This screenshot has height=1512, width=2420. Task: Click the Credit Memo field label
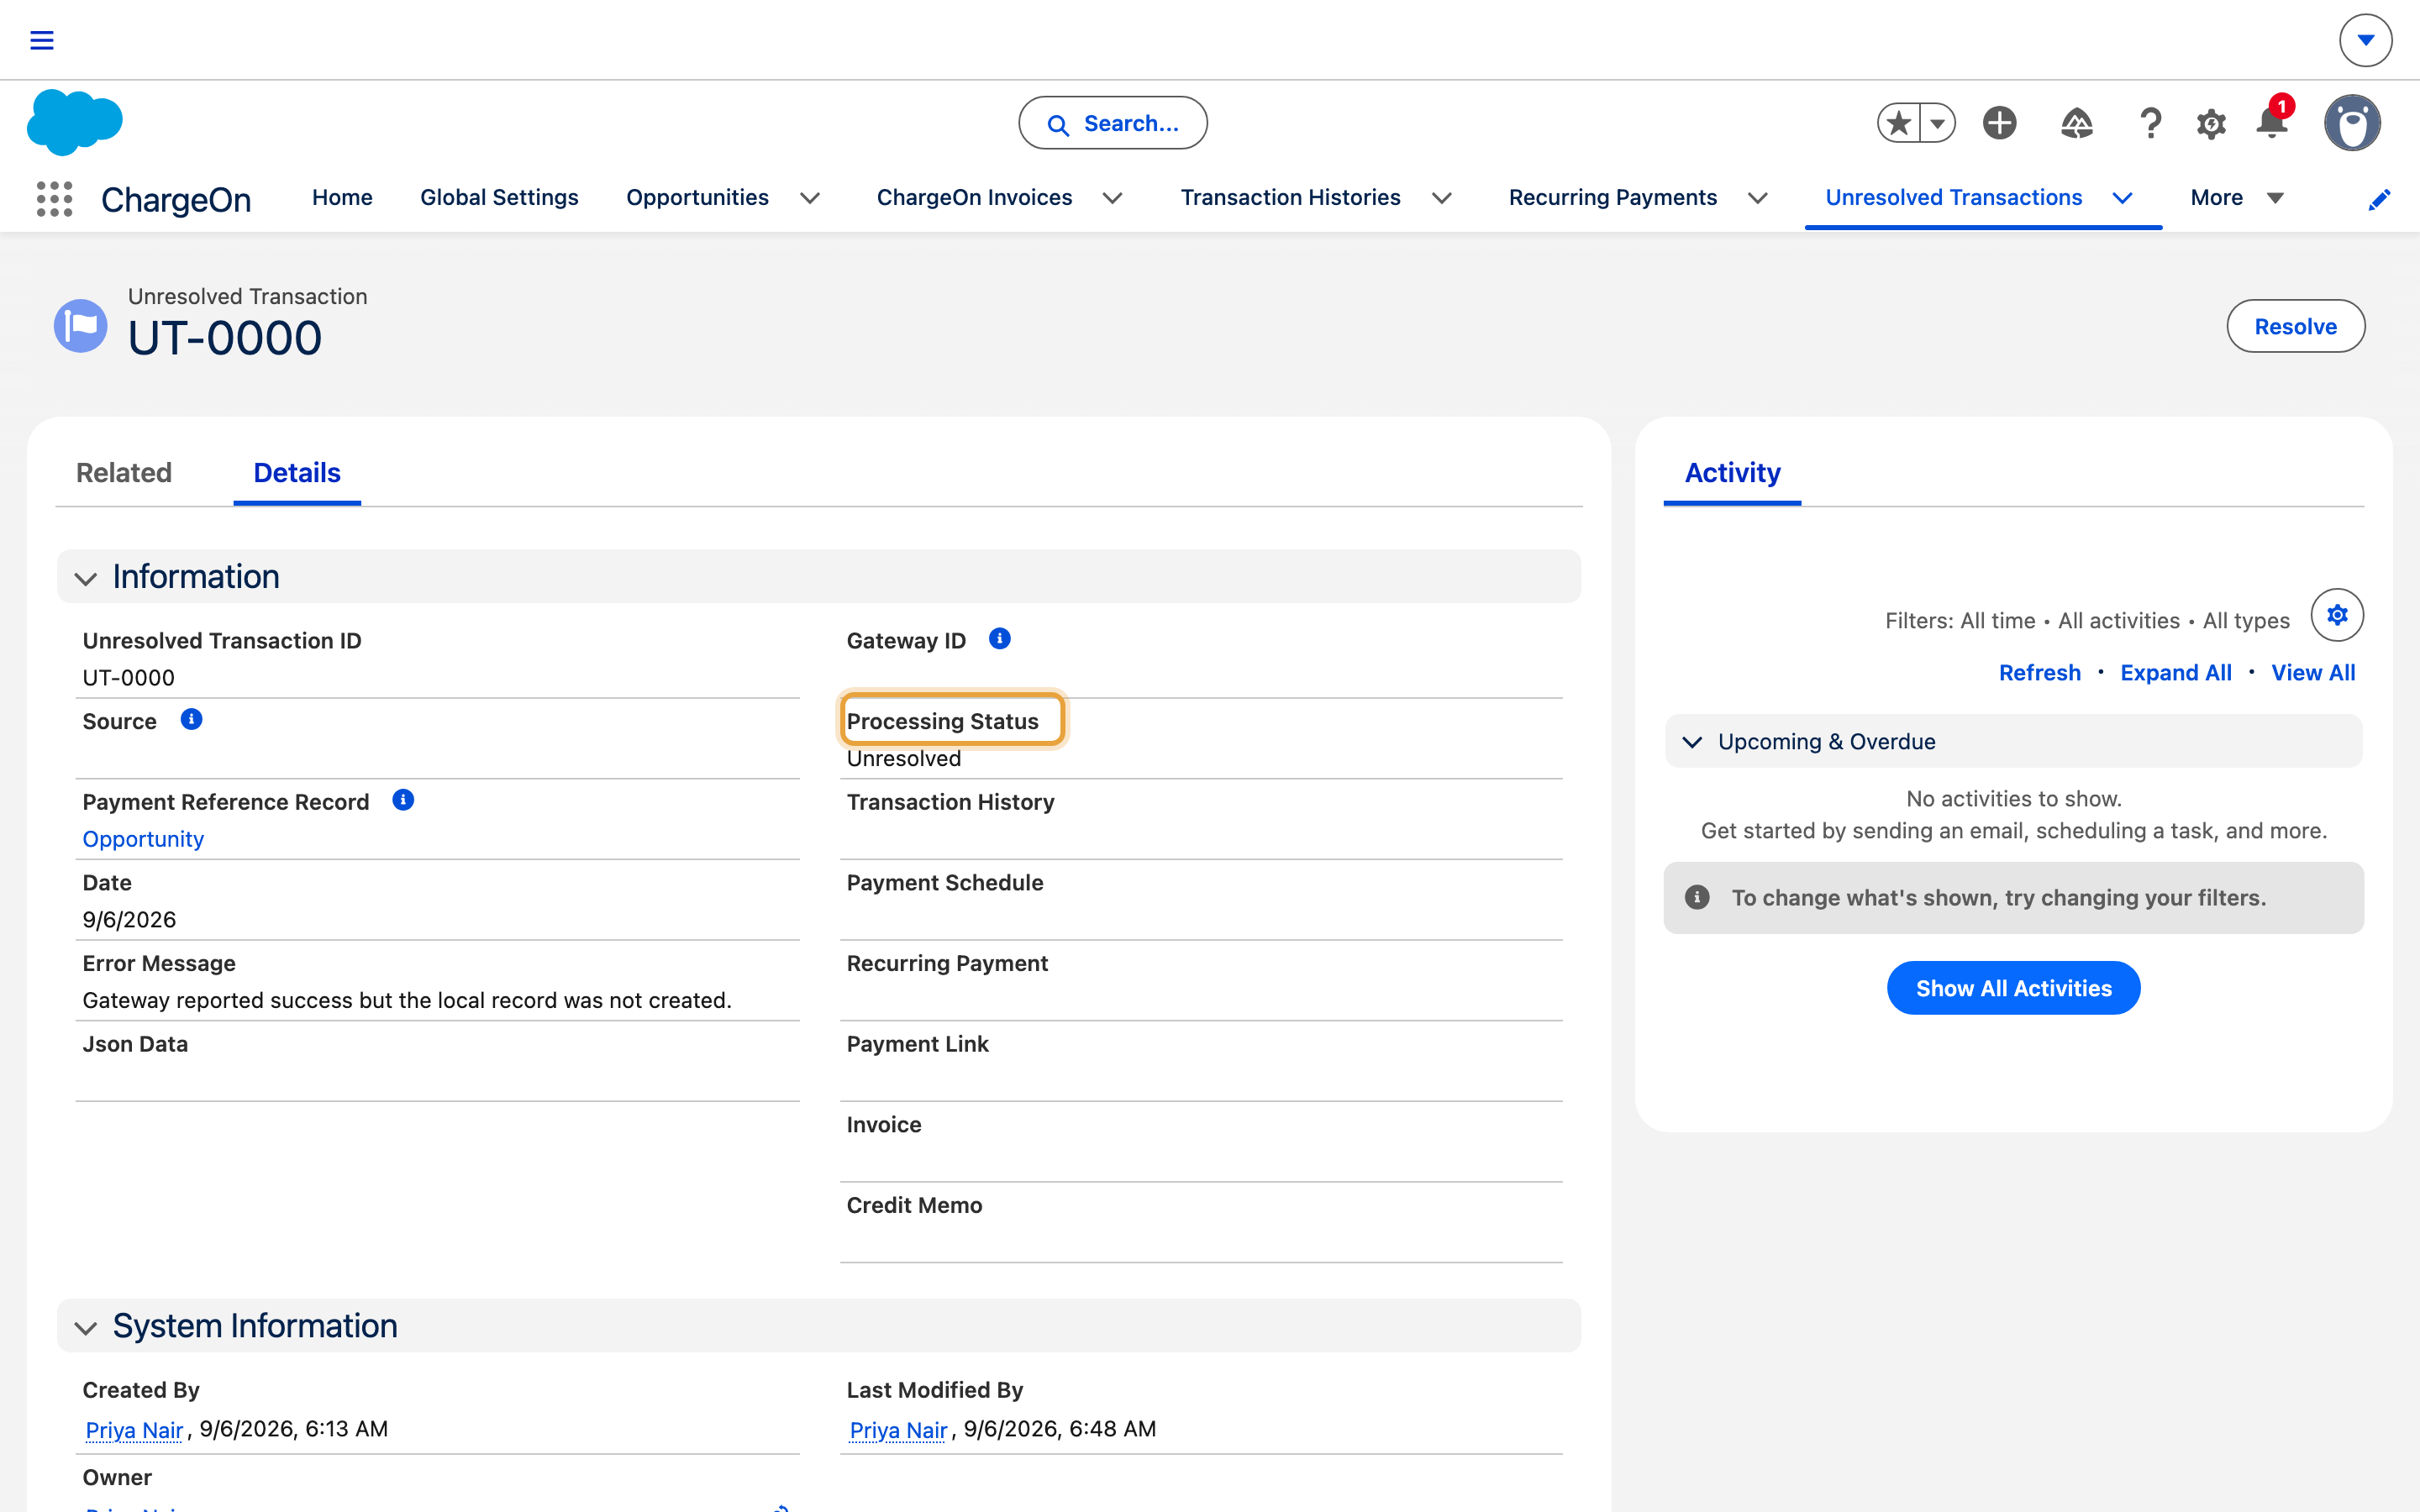coord(914,1205)
